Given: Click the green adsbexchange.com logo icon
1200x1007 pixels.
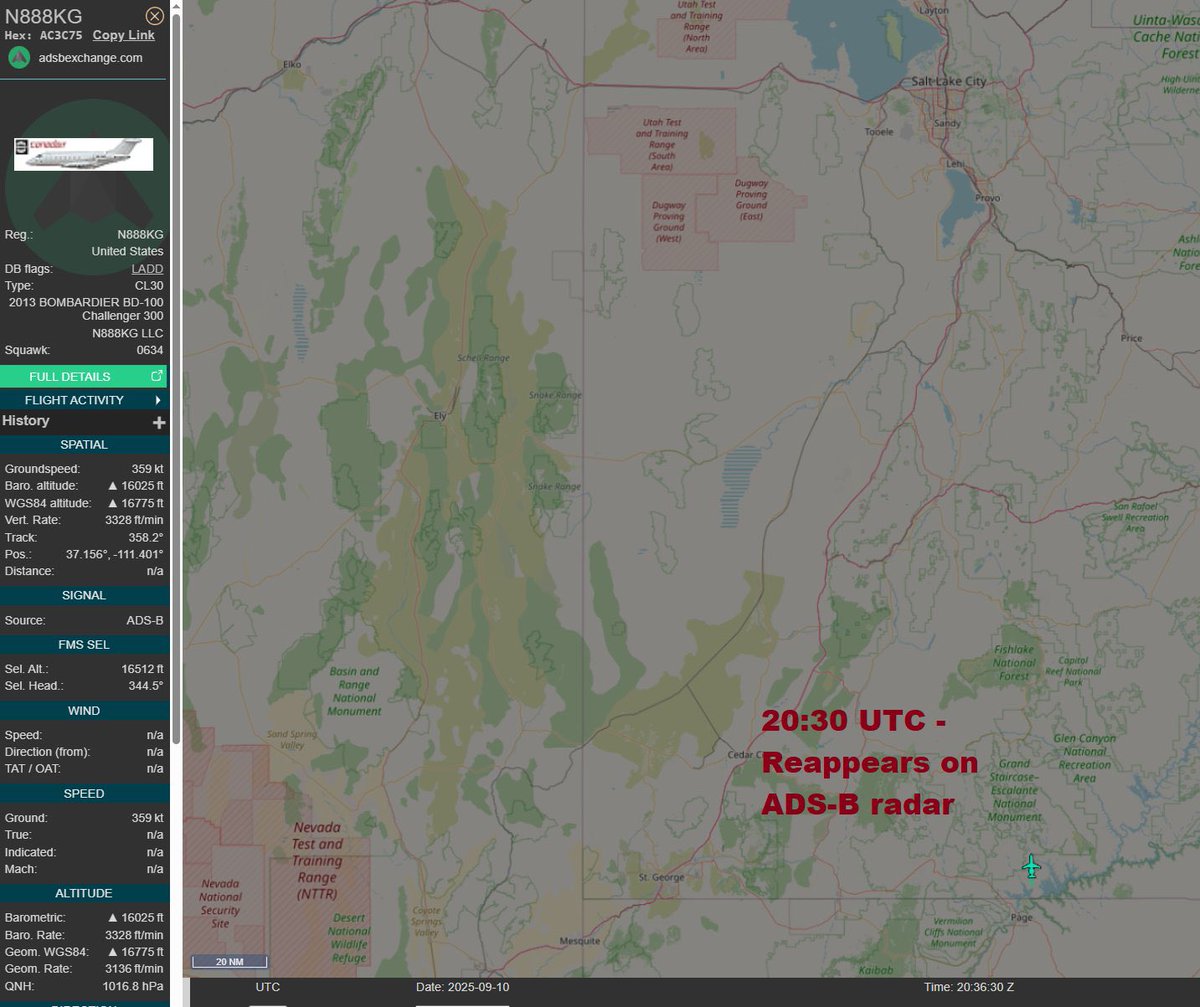Looking at the screenshot, I should point(18,58).
